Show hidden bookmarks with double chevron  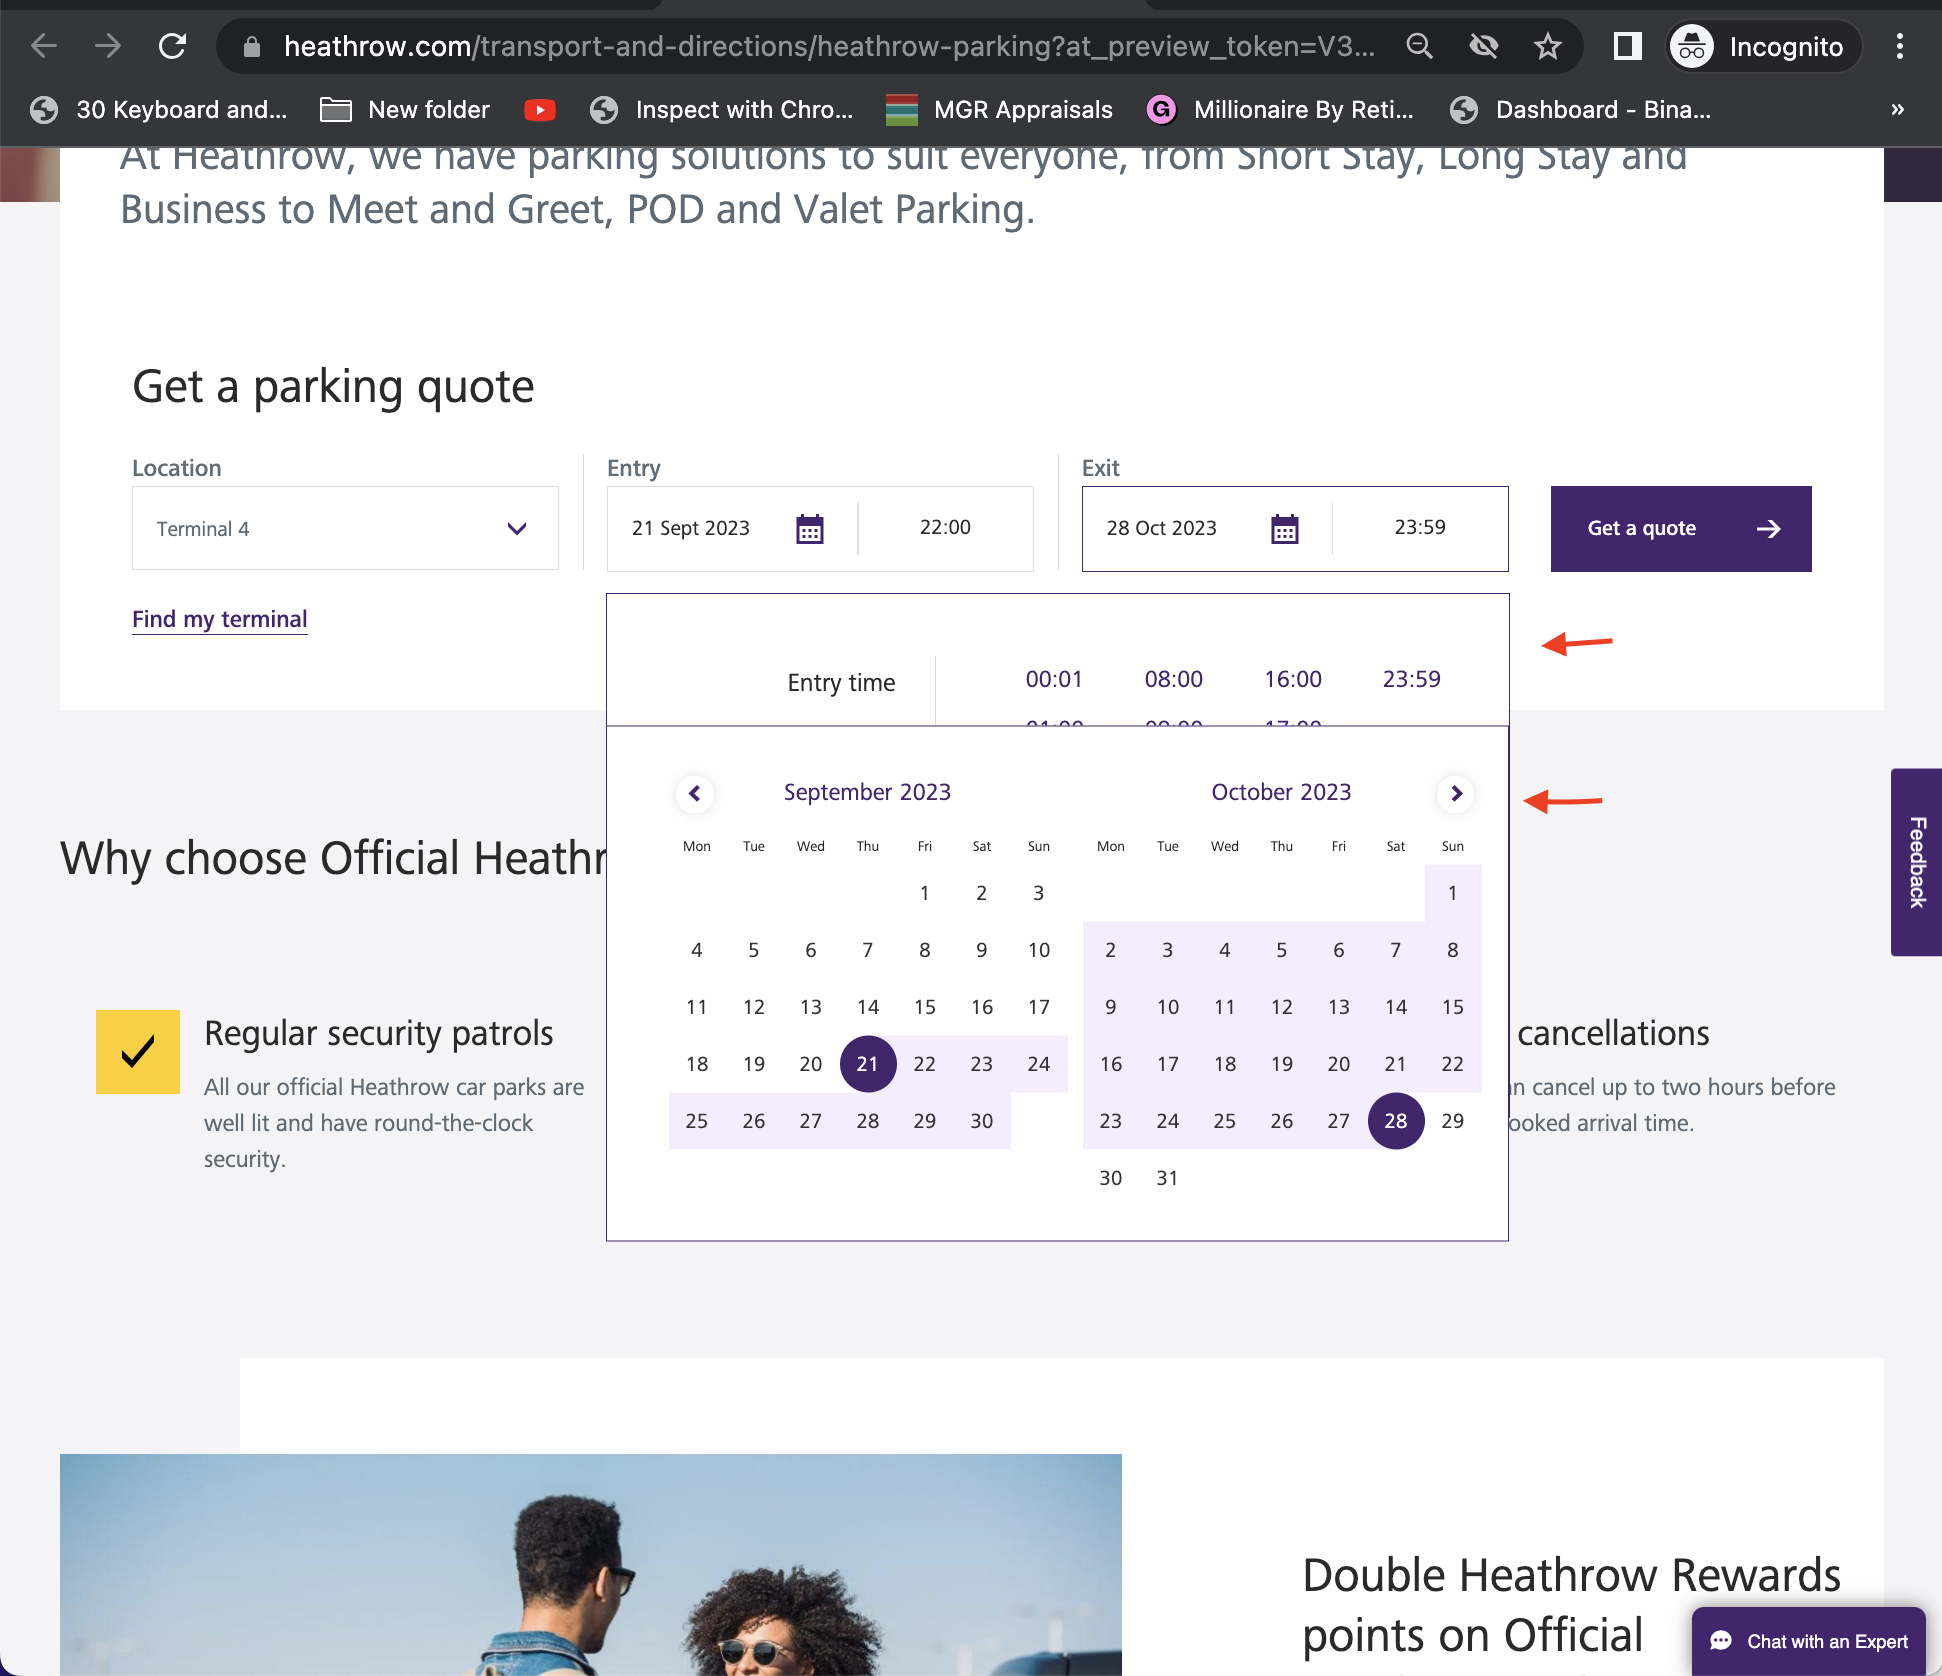(1897, 110)
